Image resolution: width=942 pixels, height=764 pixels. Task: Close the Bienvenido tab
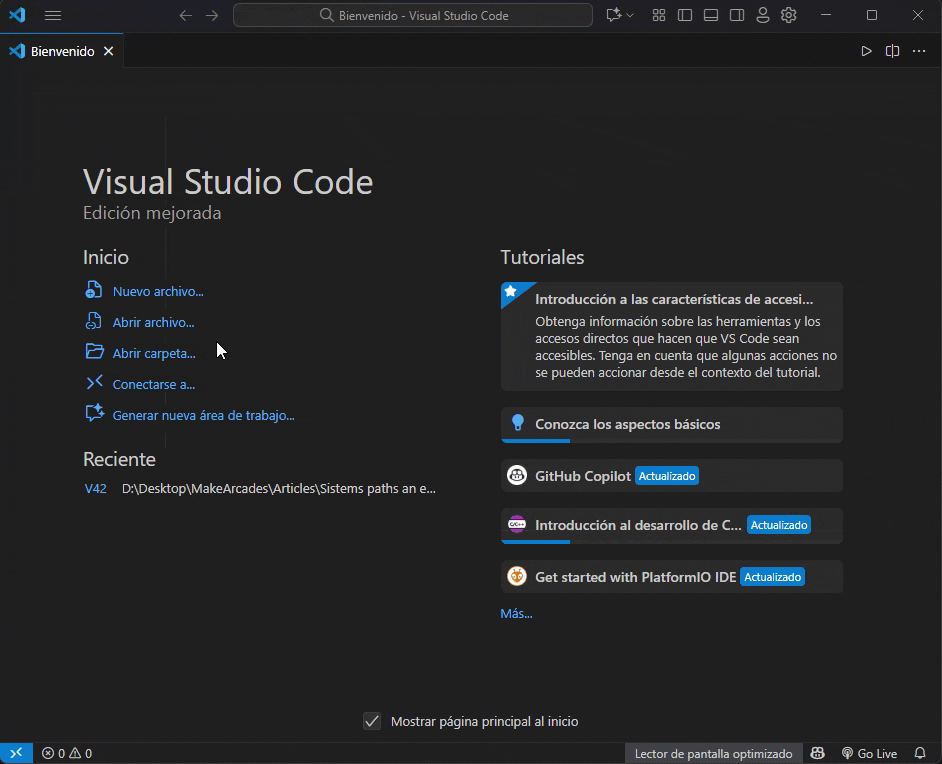click(x=109, y=51)
